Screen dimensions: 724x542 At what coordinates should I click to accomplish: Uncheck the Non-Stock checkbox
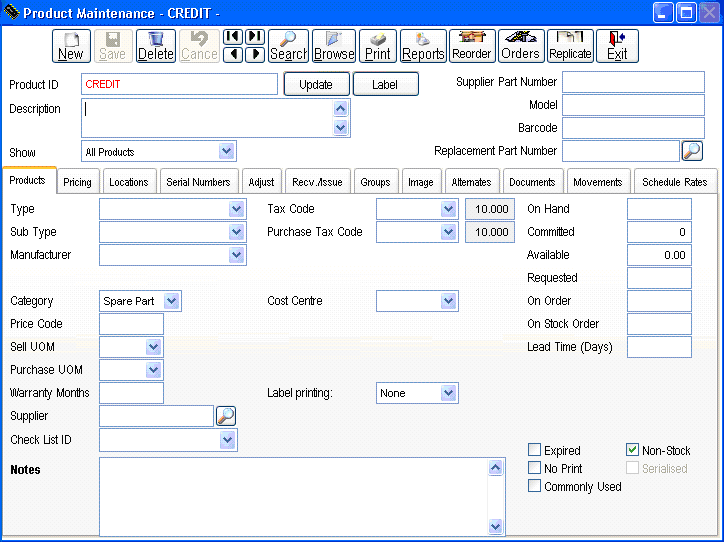pos(632,451)
